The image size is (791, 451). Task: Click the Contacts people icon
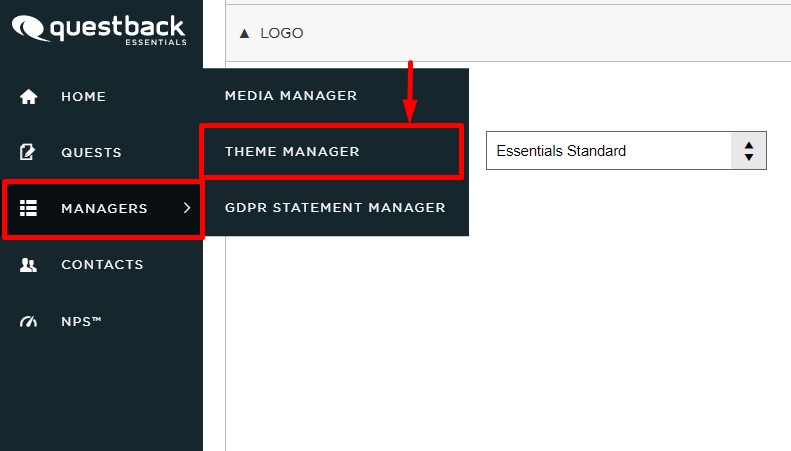click(x=28, y=264)
